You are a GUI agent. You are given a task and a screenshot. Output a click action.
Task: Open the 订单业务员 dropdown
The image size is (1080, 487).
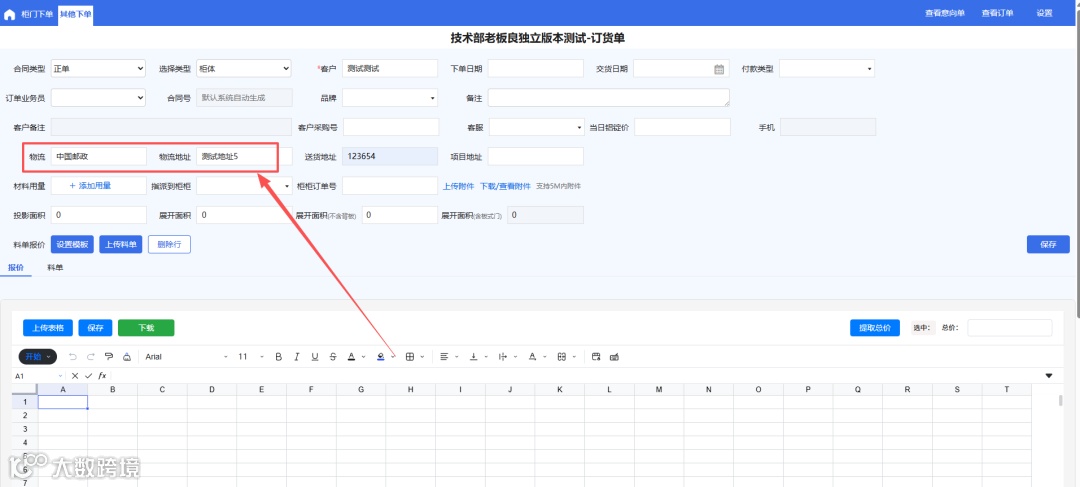point(98,98)
